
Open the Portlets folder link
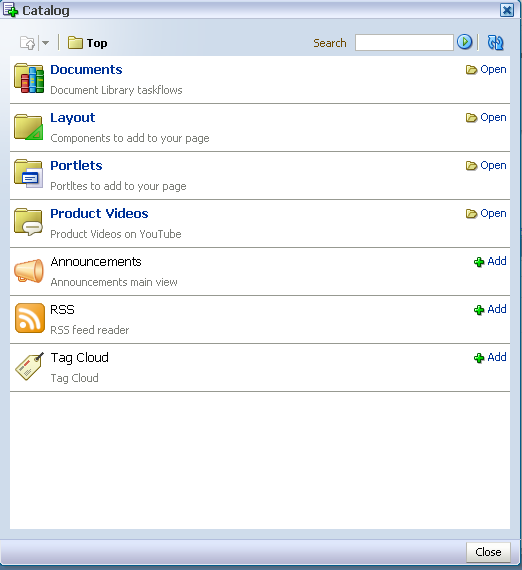486,165
